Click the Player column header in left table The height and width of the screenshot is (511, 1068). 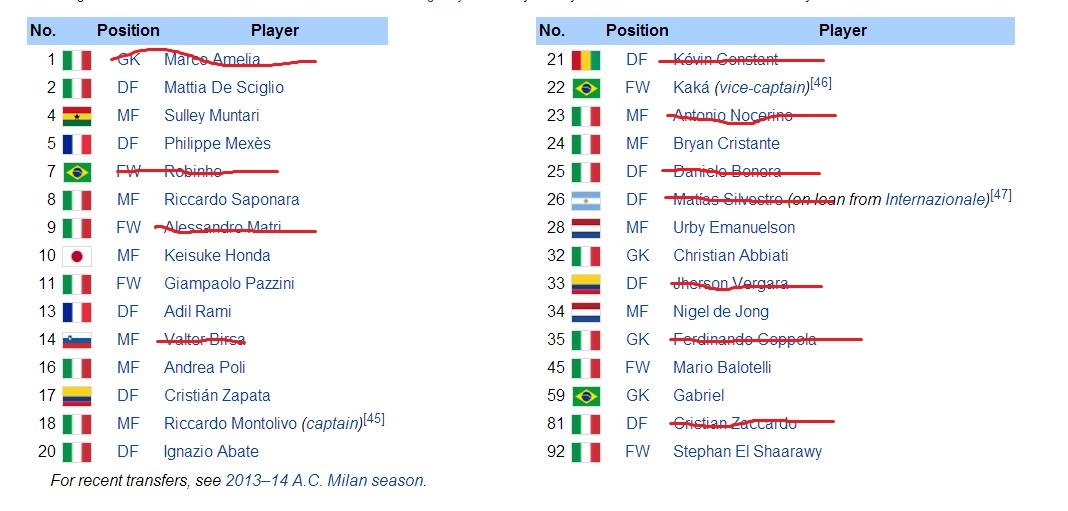274,31
